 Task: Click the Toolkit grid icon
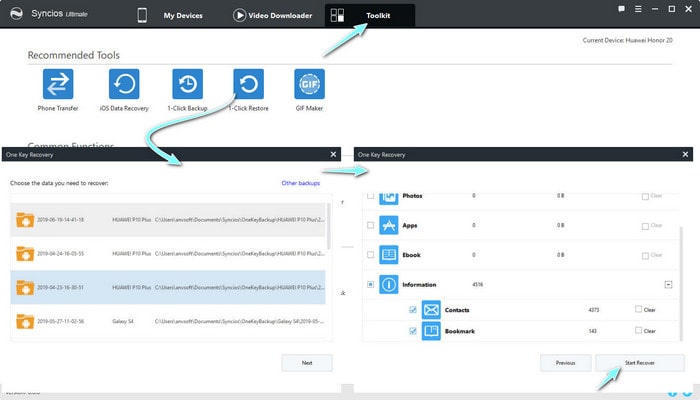point(337,15)
